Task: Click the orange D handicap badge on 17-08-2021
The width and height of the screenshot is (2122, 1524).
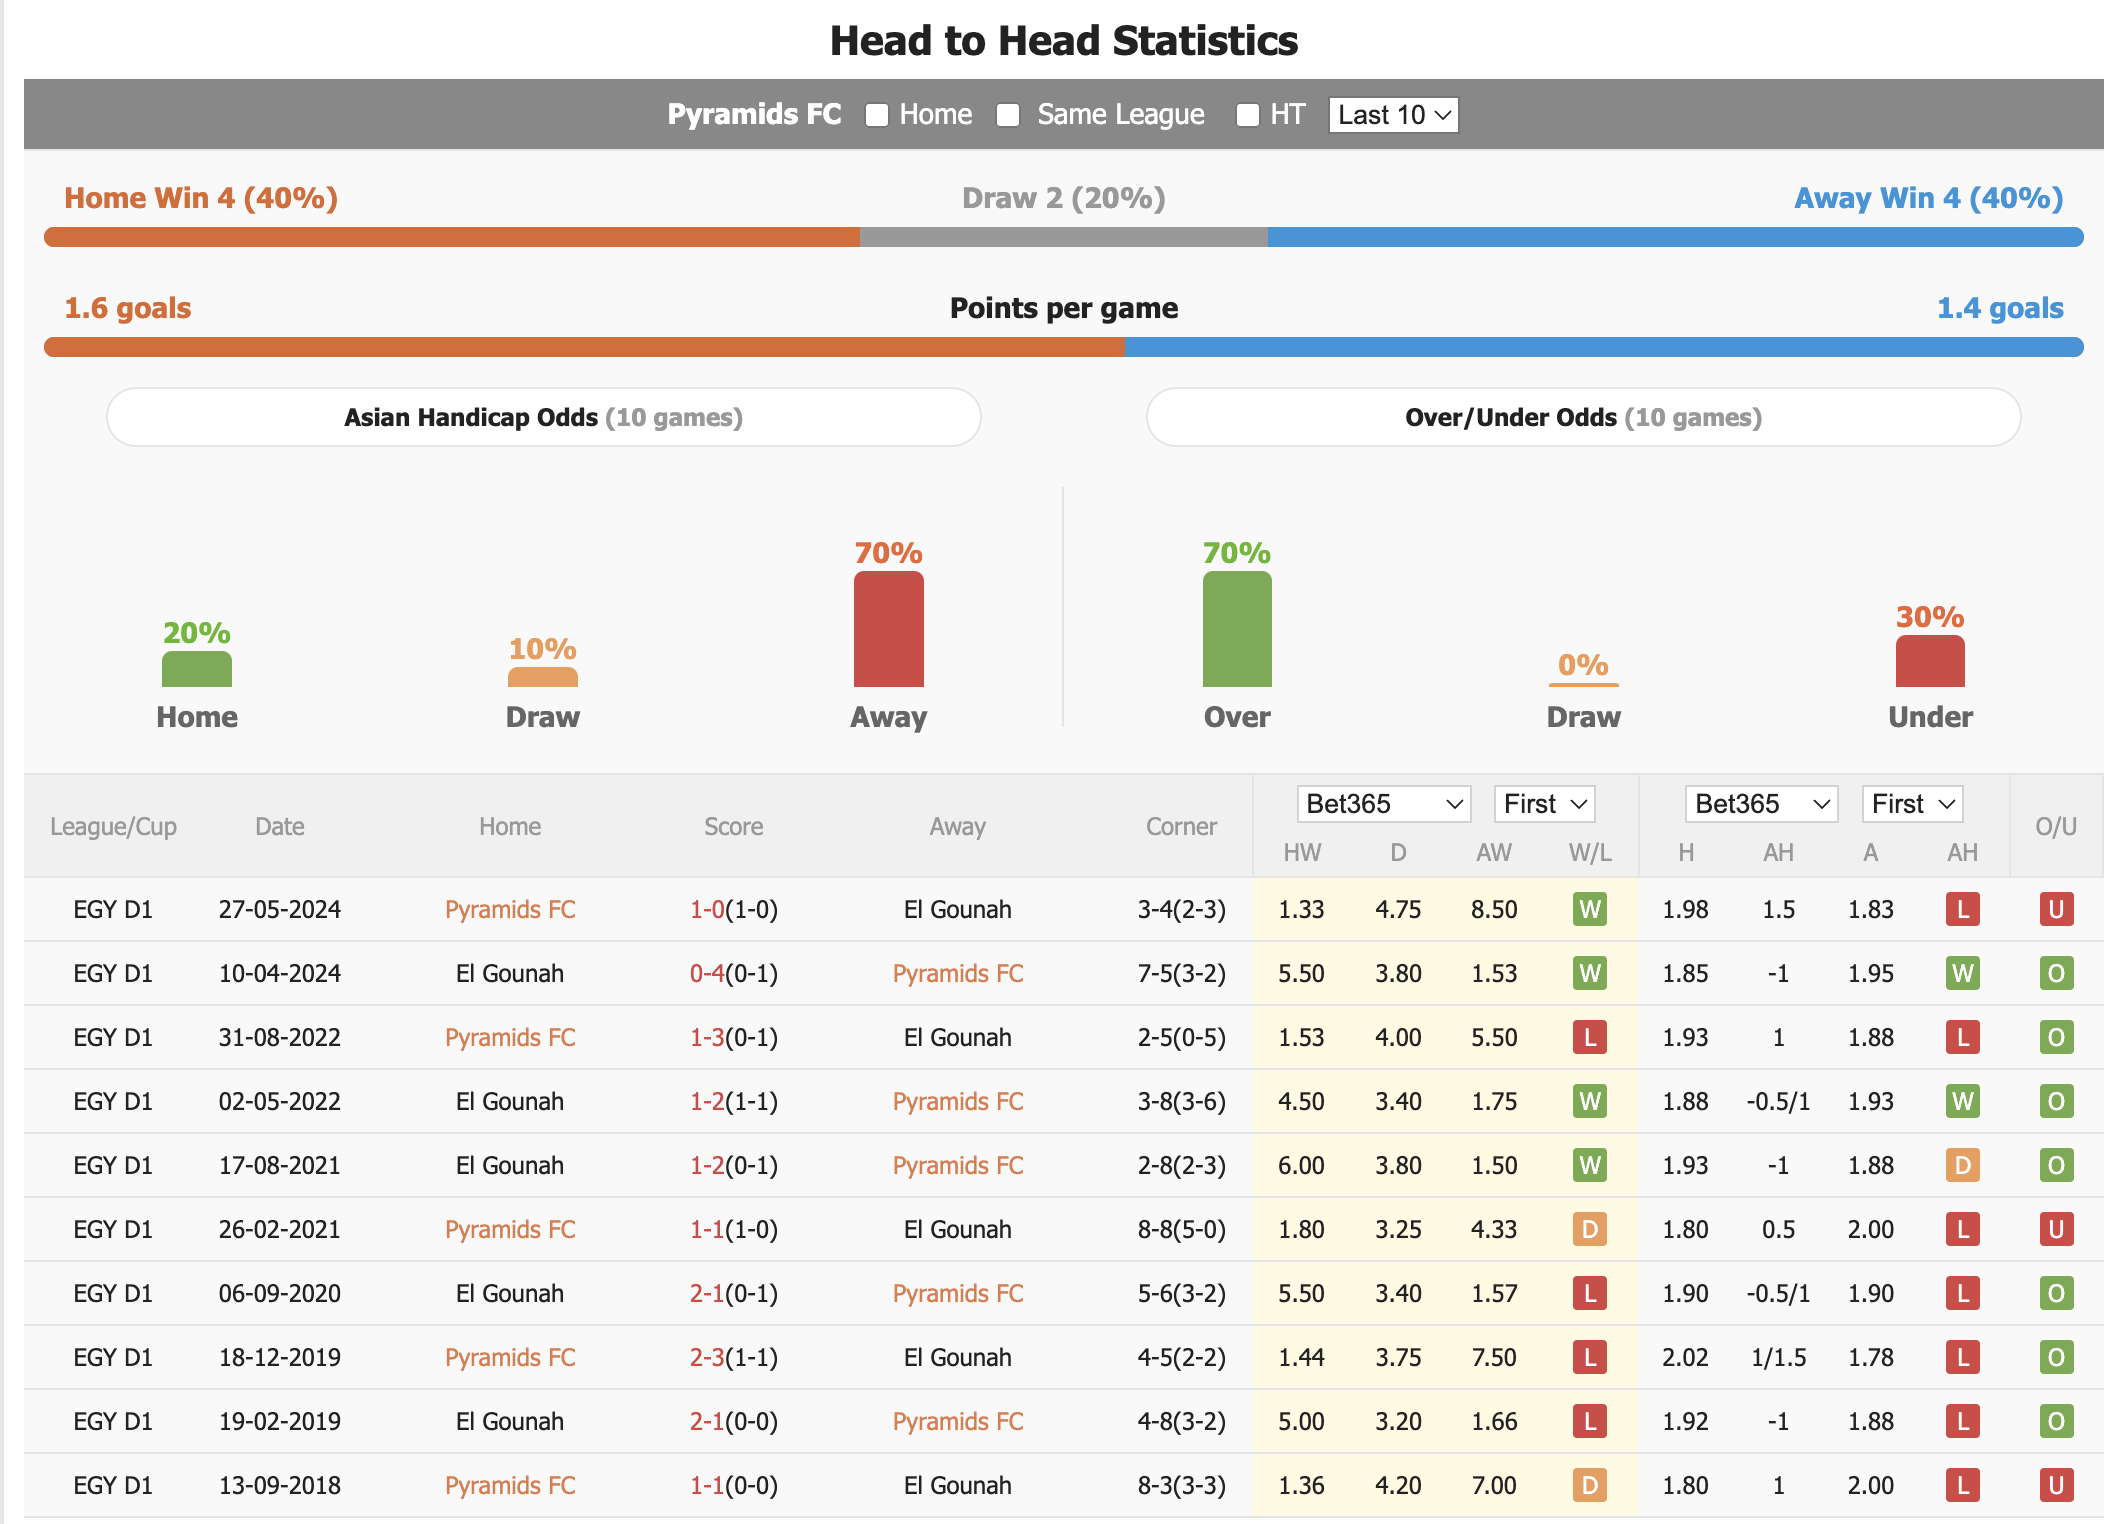Action: [x=1963, y=1165]
